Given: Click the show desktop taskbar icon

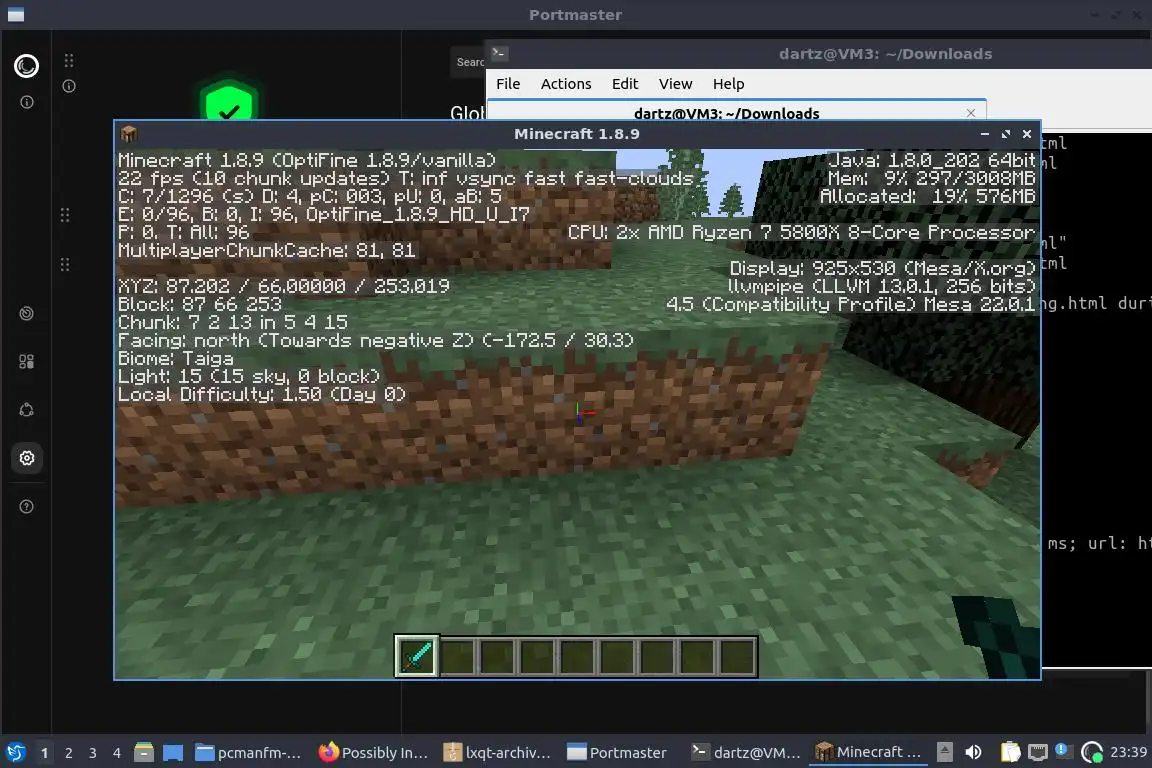Looking at the screenshot, I should click(x=173, y=753).
